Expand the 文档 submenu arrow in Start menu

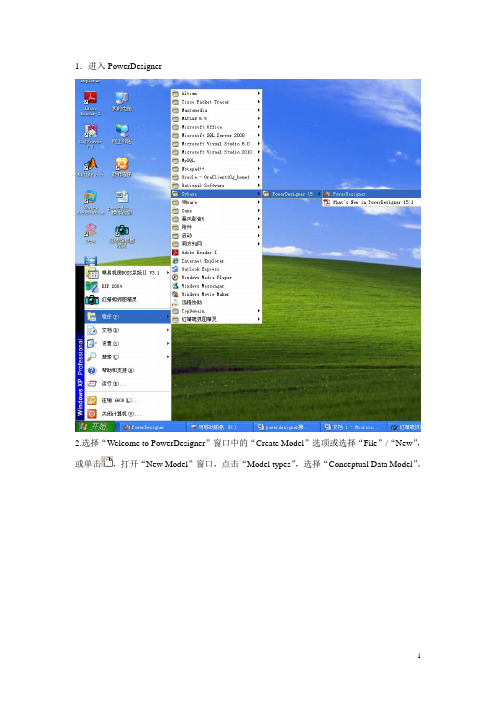pos(168,330)
